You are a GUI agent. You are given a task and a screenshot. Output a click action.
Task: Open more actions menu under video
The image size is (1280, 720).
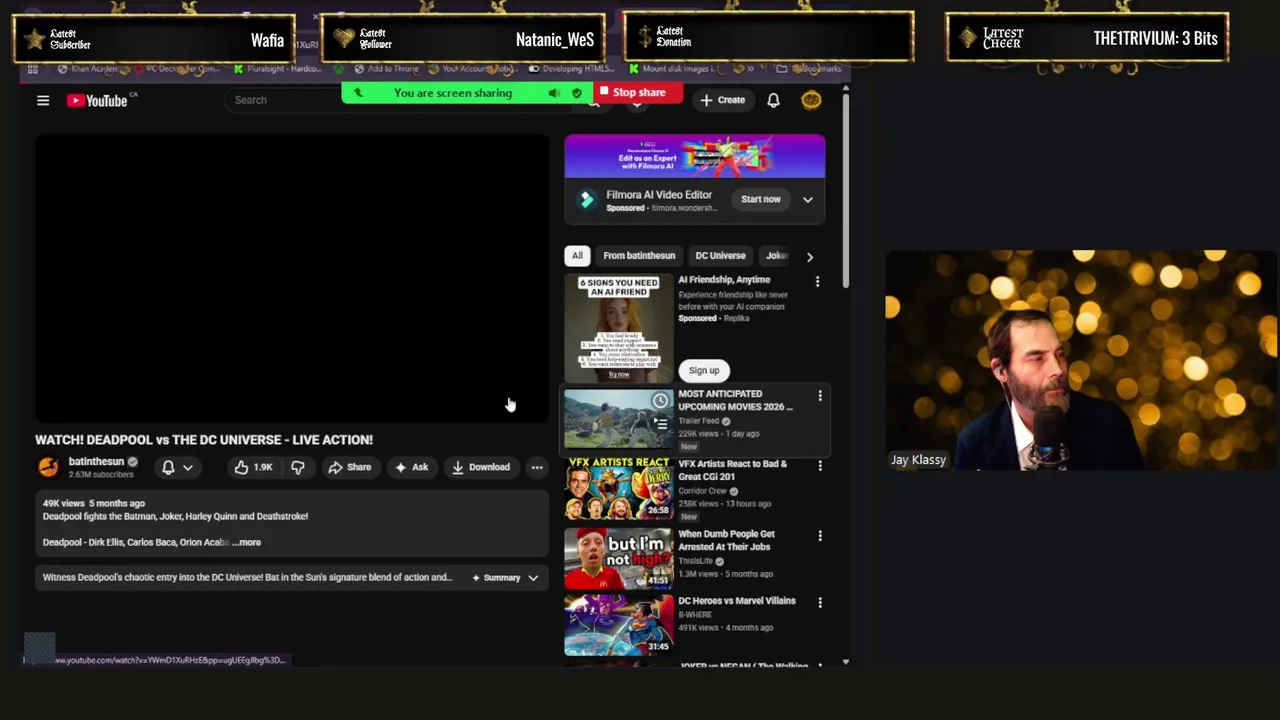pyautogui.click(x=537, y=467)
